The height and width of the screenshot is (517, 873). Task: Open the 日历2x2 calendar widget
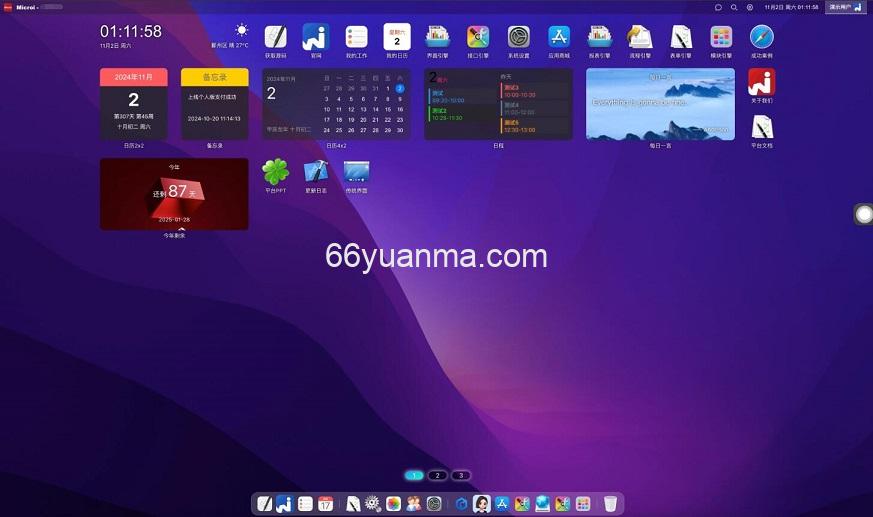pyautogui.click(x=134, y=104)
